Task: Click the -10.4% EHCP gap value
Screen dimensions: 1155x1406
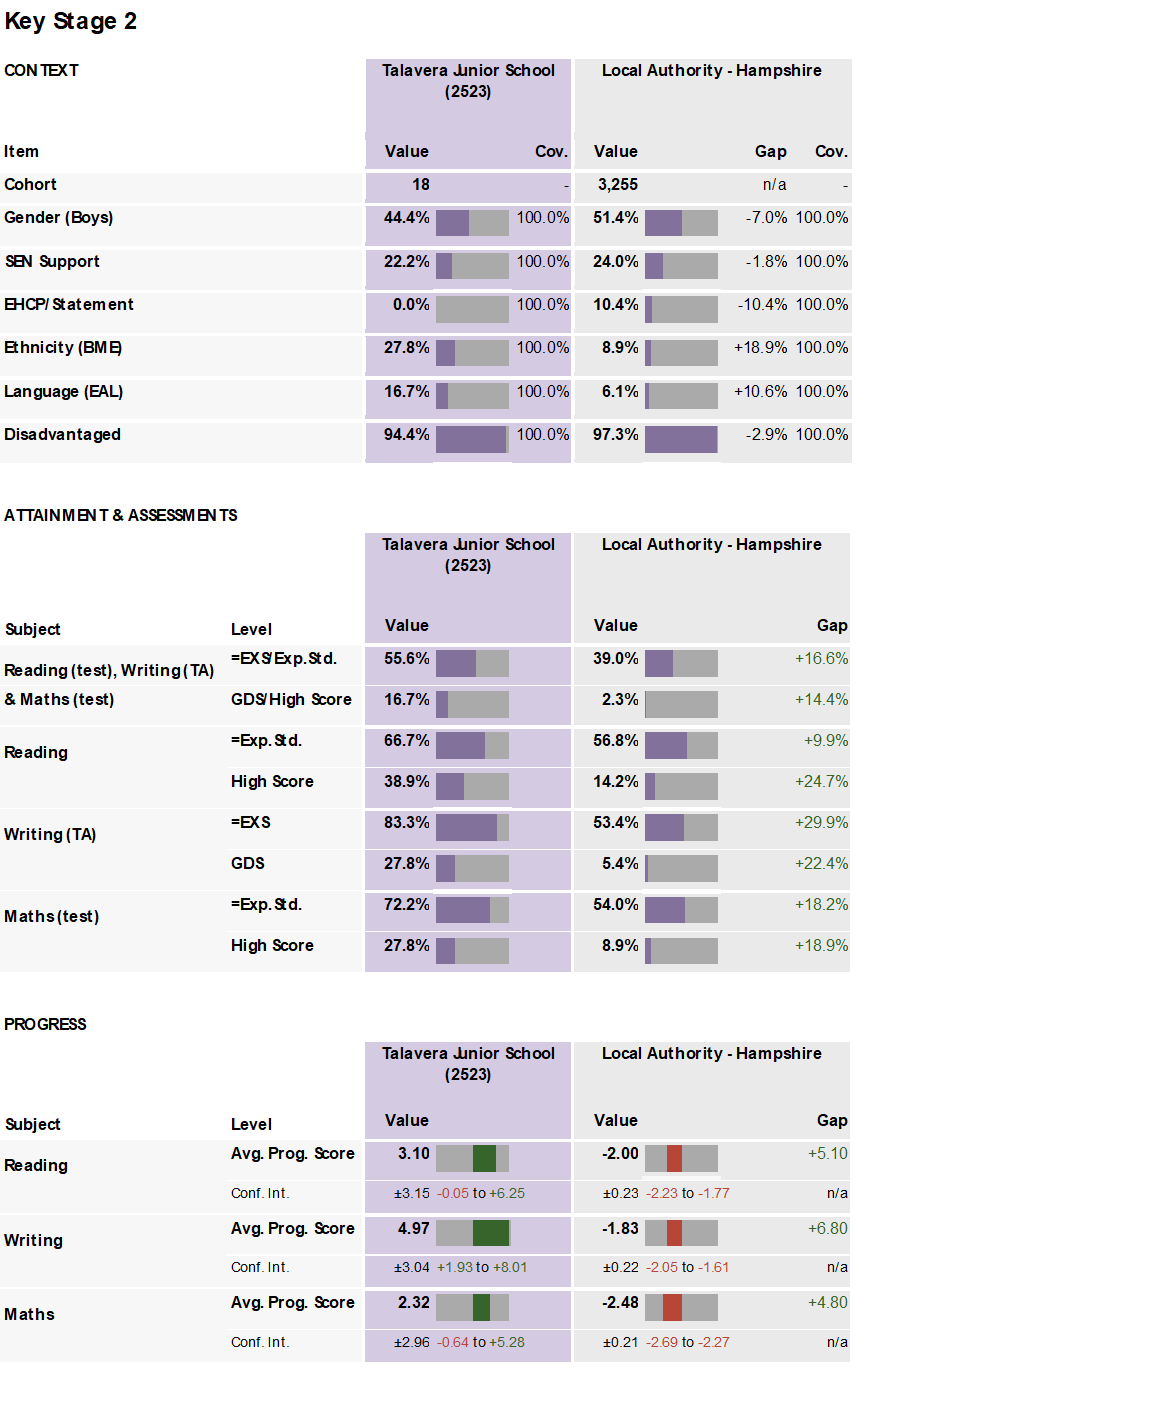Action: tap(762, 305)
